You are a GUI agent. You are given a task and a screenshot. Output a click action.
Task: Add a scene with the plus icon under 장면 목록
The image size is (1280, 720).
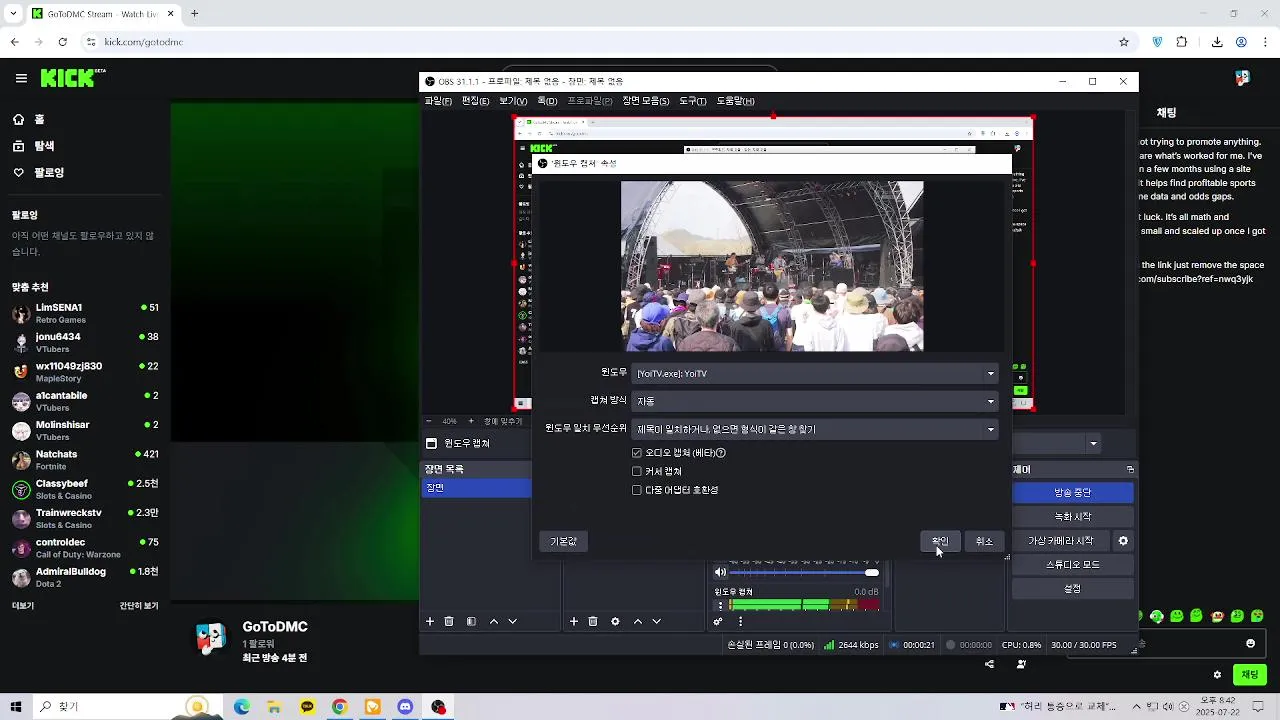tap(430, 621)
